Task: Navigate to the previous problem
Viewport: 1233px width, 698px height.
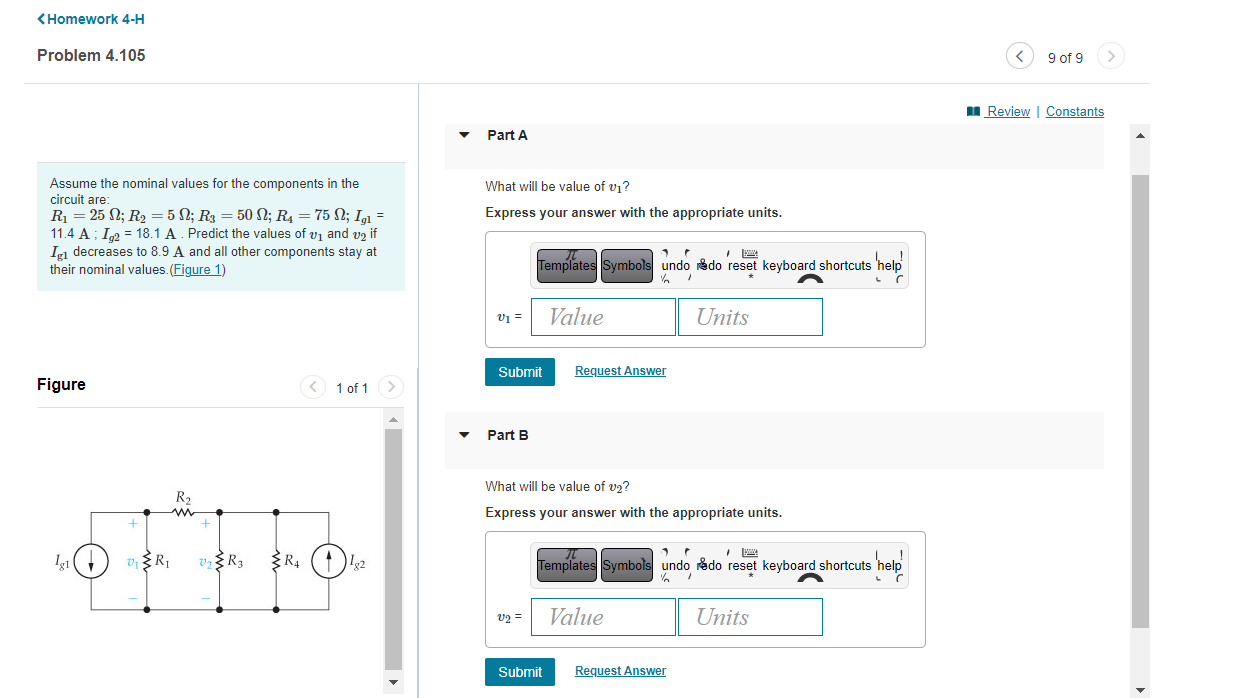Action: (1019, 56)
